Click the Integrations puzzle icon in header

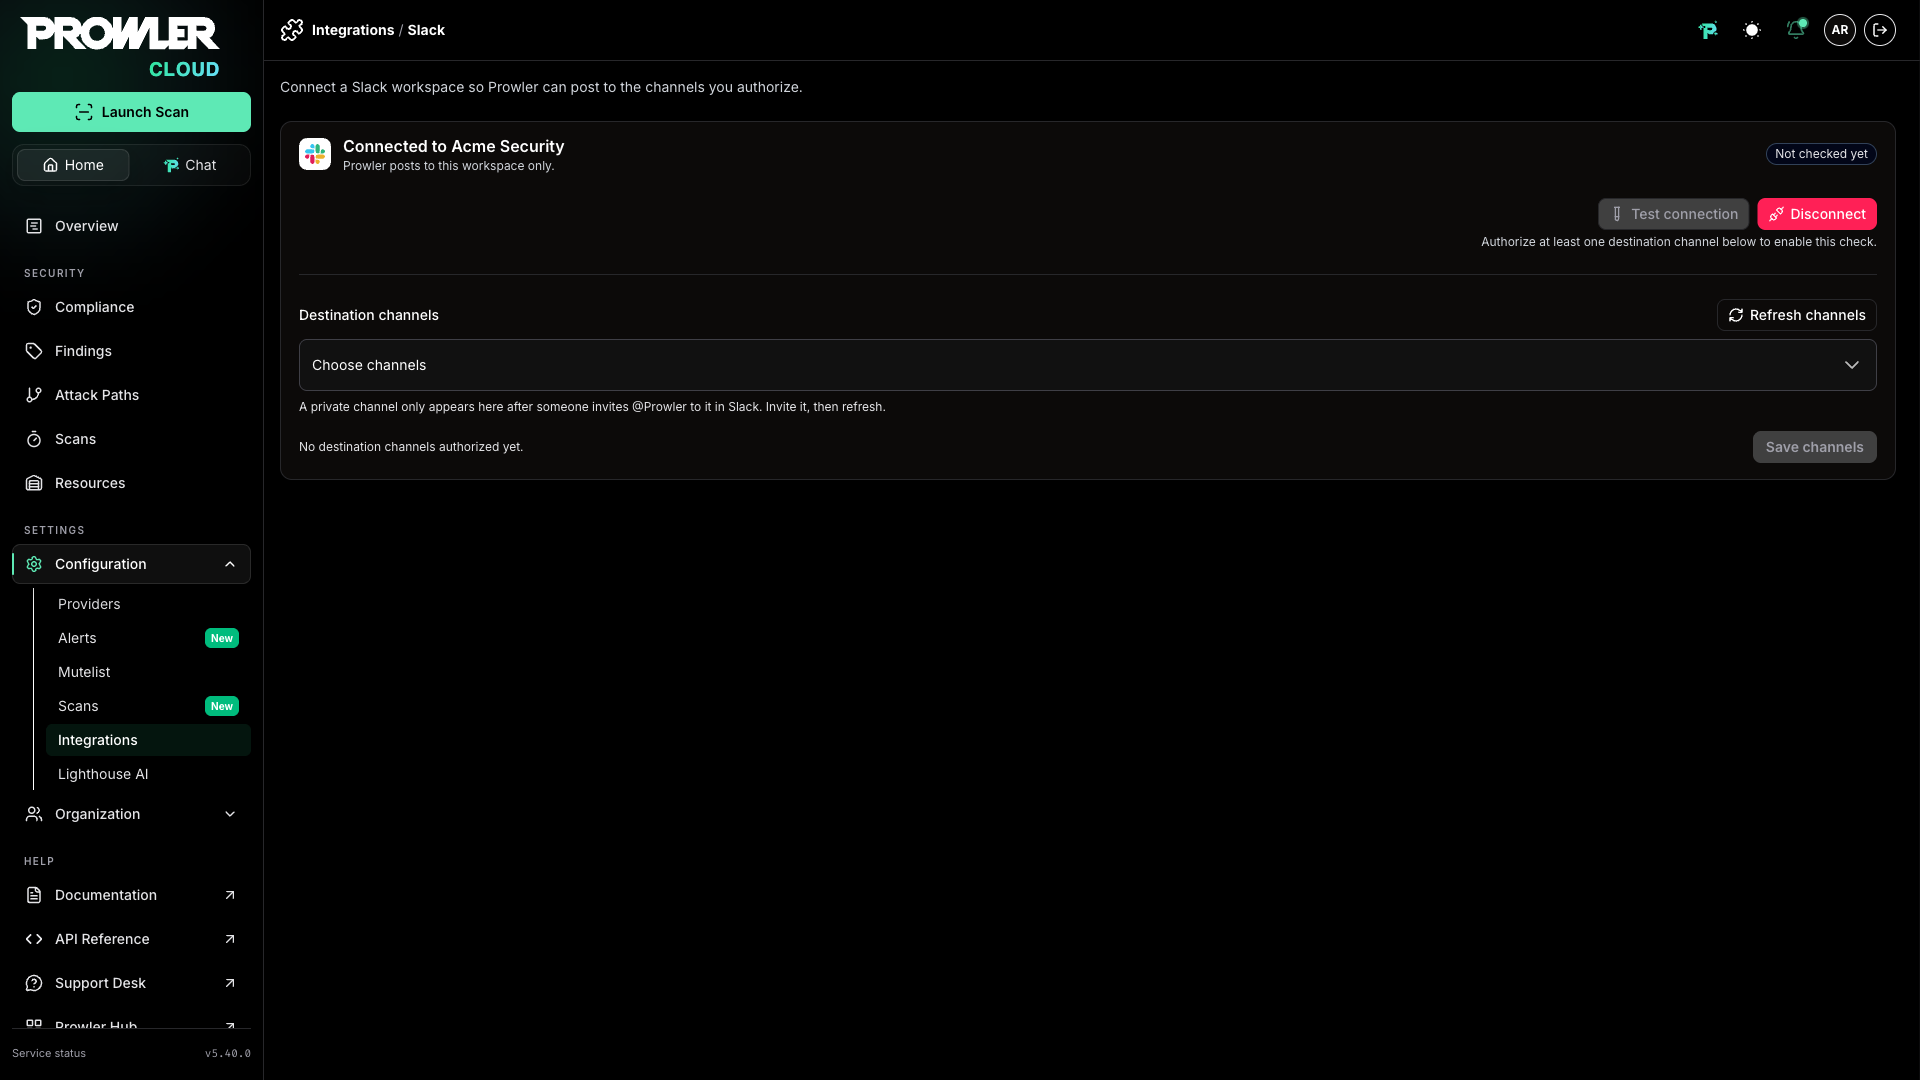tap(292, 30)
